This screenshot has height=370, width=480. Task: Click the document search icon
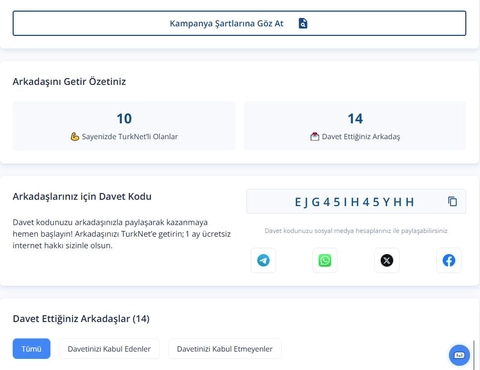point(303,23)
